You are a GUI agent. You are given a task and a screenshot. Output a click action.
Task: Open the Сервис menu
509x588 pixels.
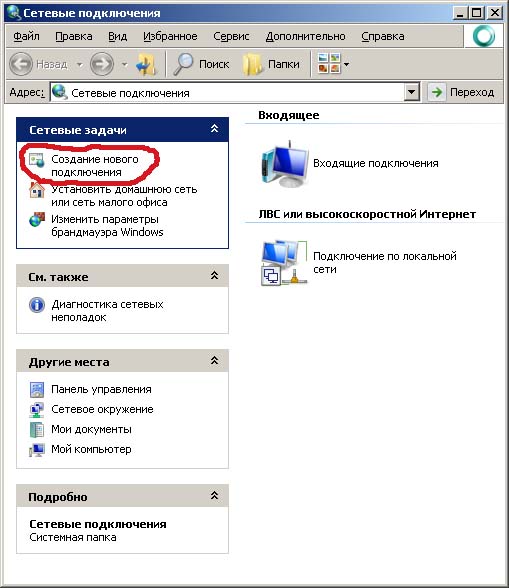231,36
